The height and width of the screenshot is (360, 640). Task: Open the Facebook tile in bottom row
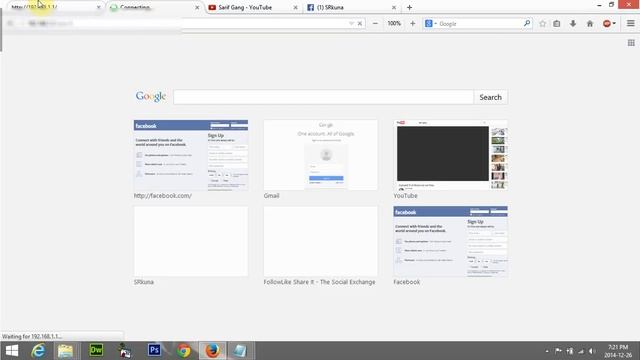(x=451, y=241)
